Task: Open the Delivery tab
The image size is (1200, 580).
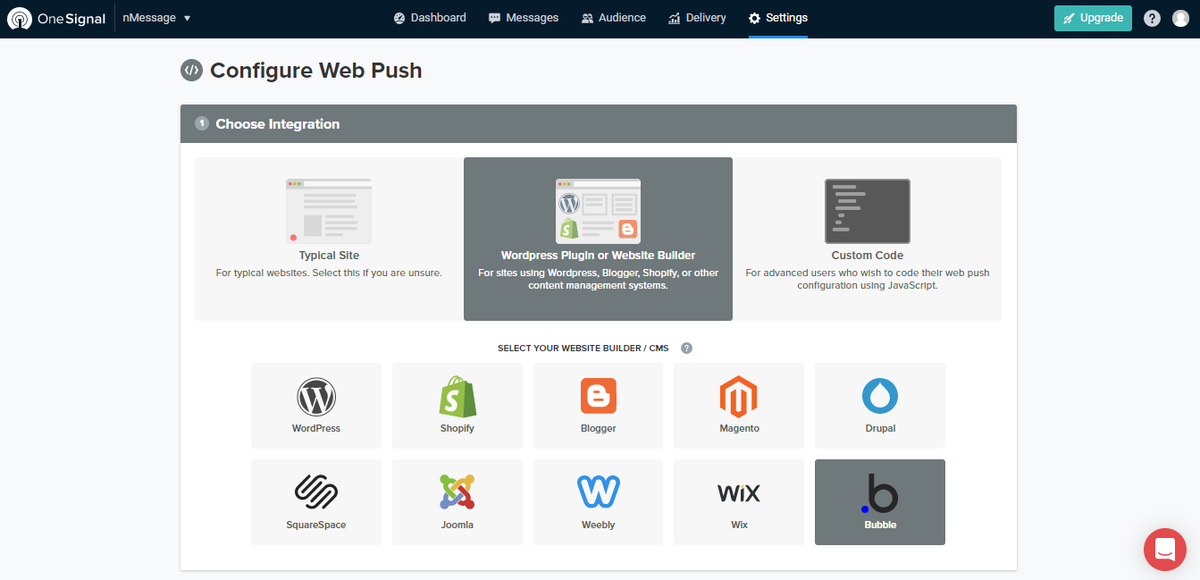Action: coord(697,18)
